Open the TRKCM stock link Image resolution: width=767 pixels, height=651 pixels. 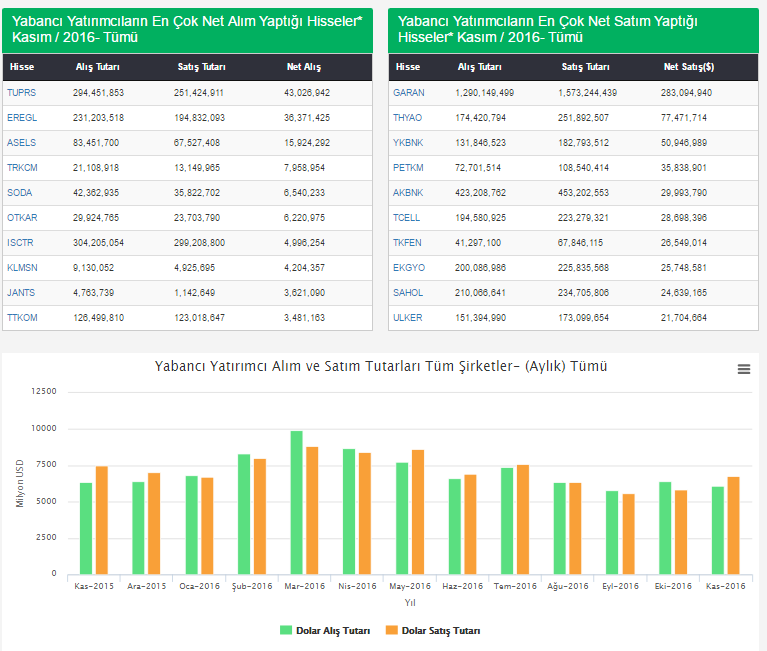pyautogui.click(x=22, y=167)
